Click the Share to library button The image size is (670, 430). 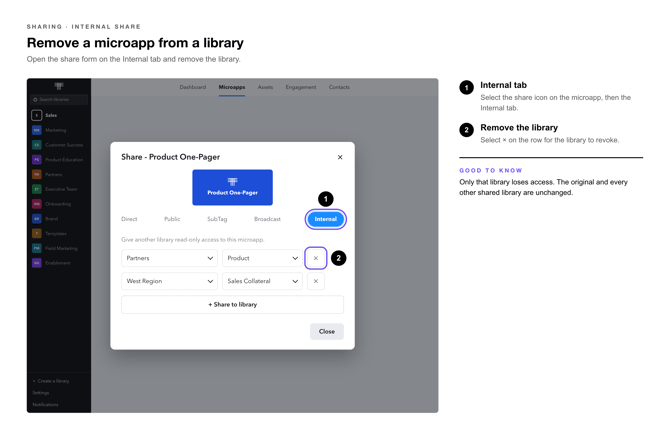(232, 305)
